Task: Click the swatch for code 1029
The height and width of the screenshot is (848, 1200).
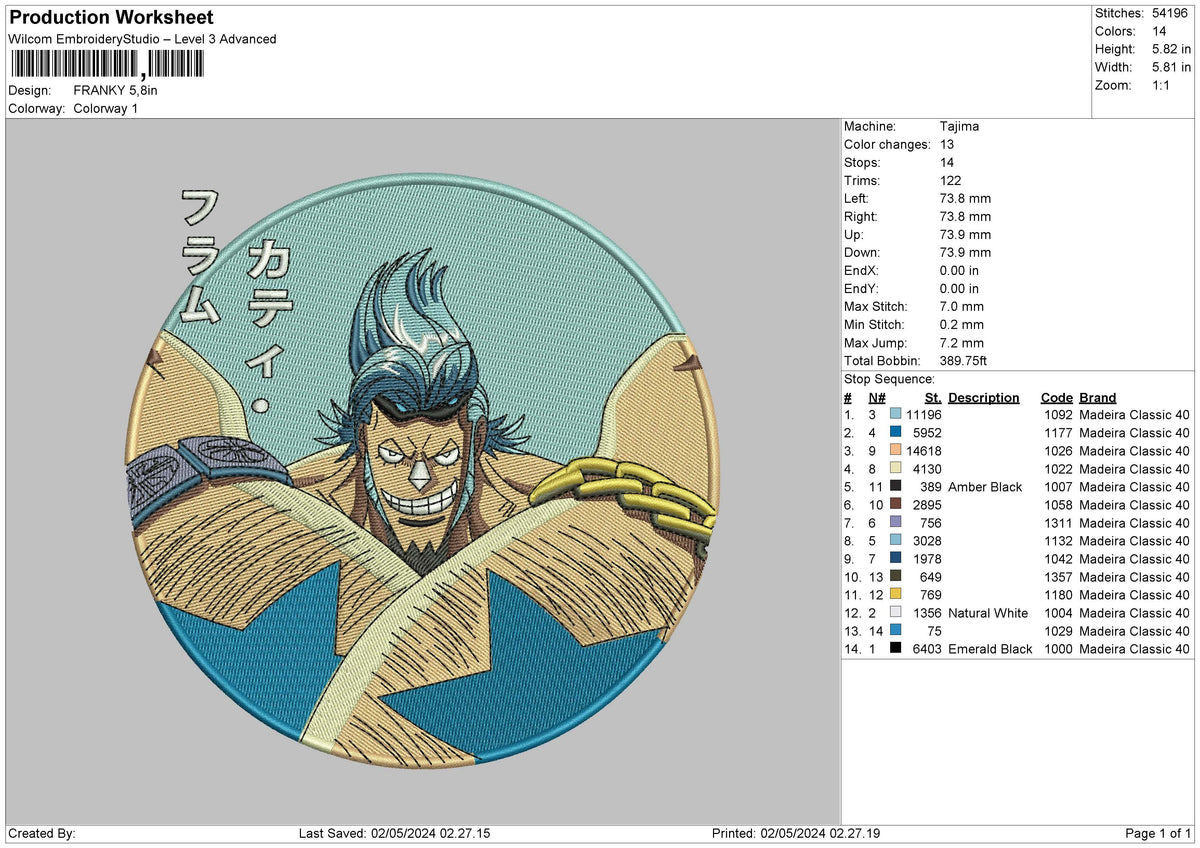Action: click(x=895, y=631)
